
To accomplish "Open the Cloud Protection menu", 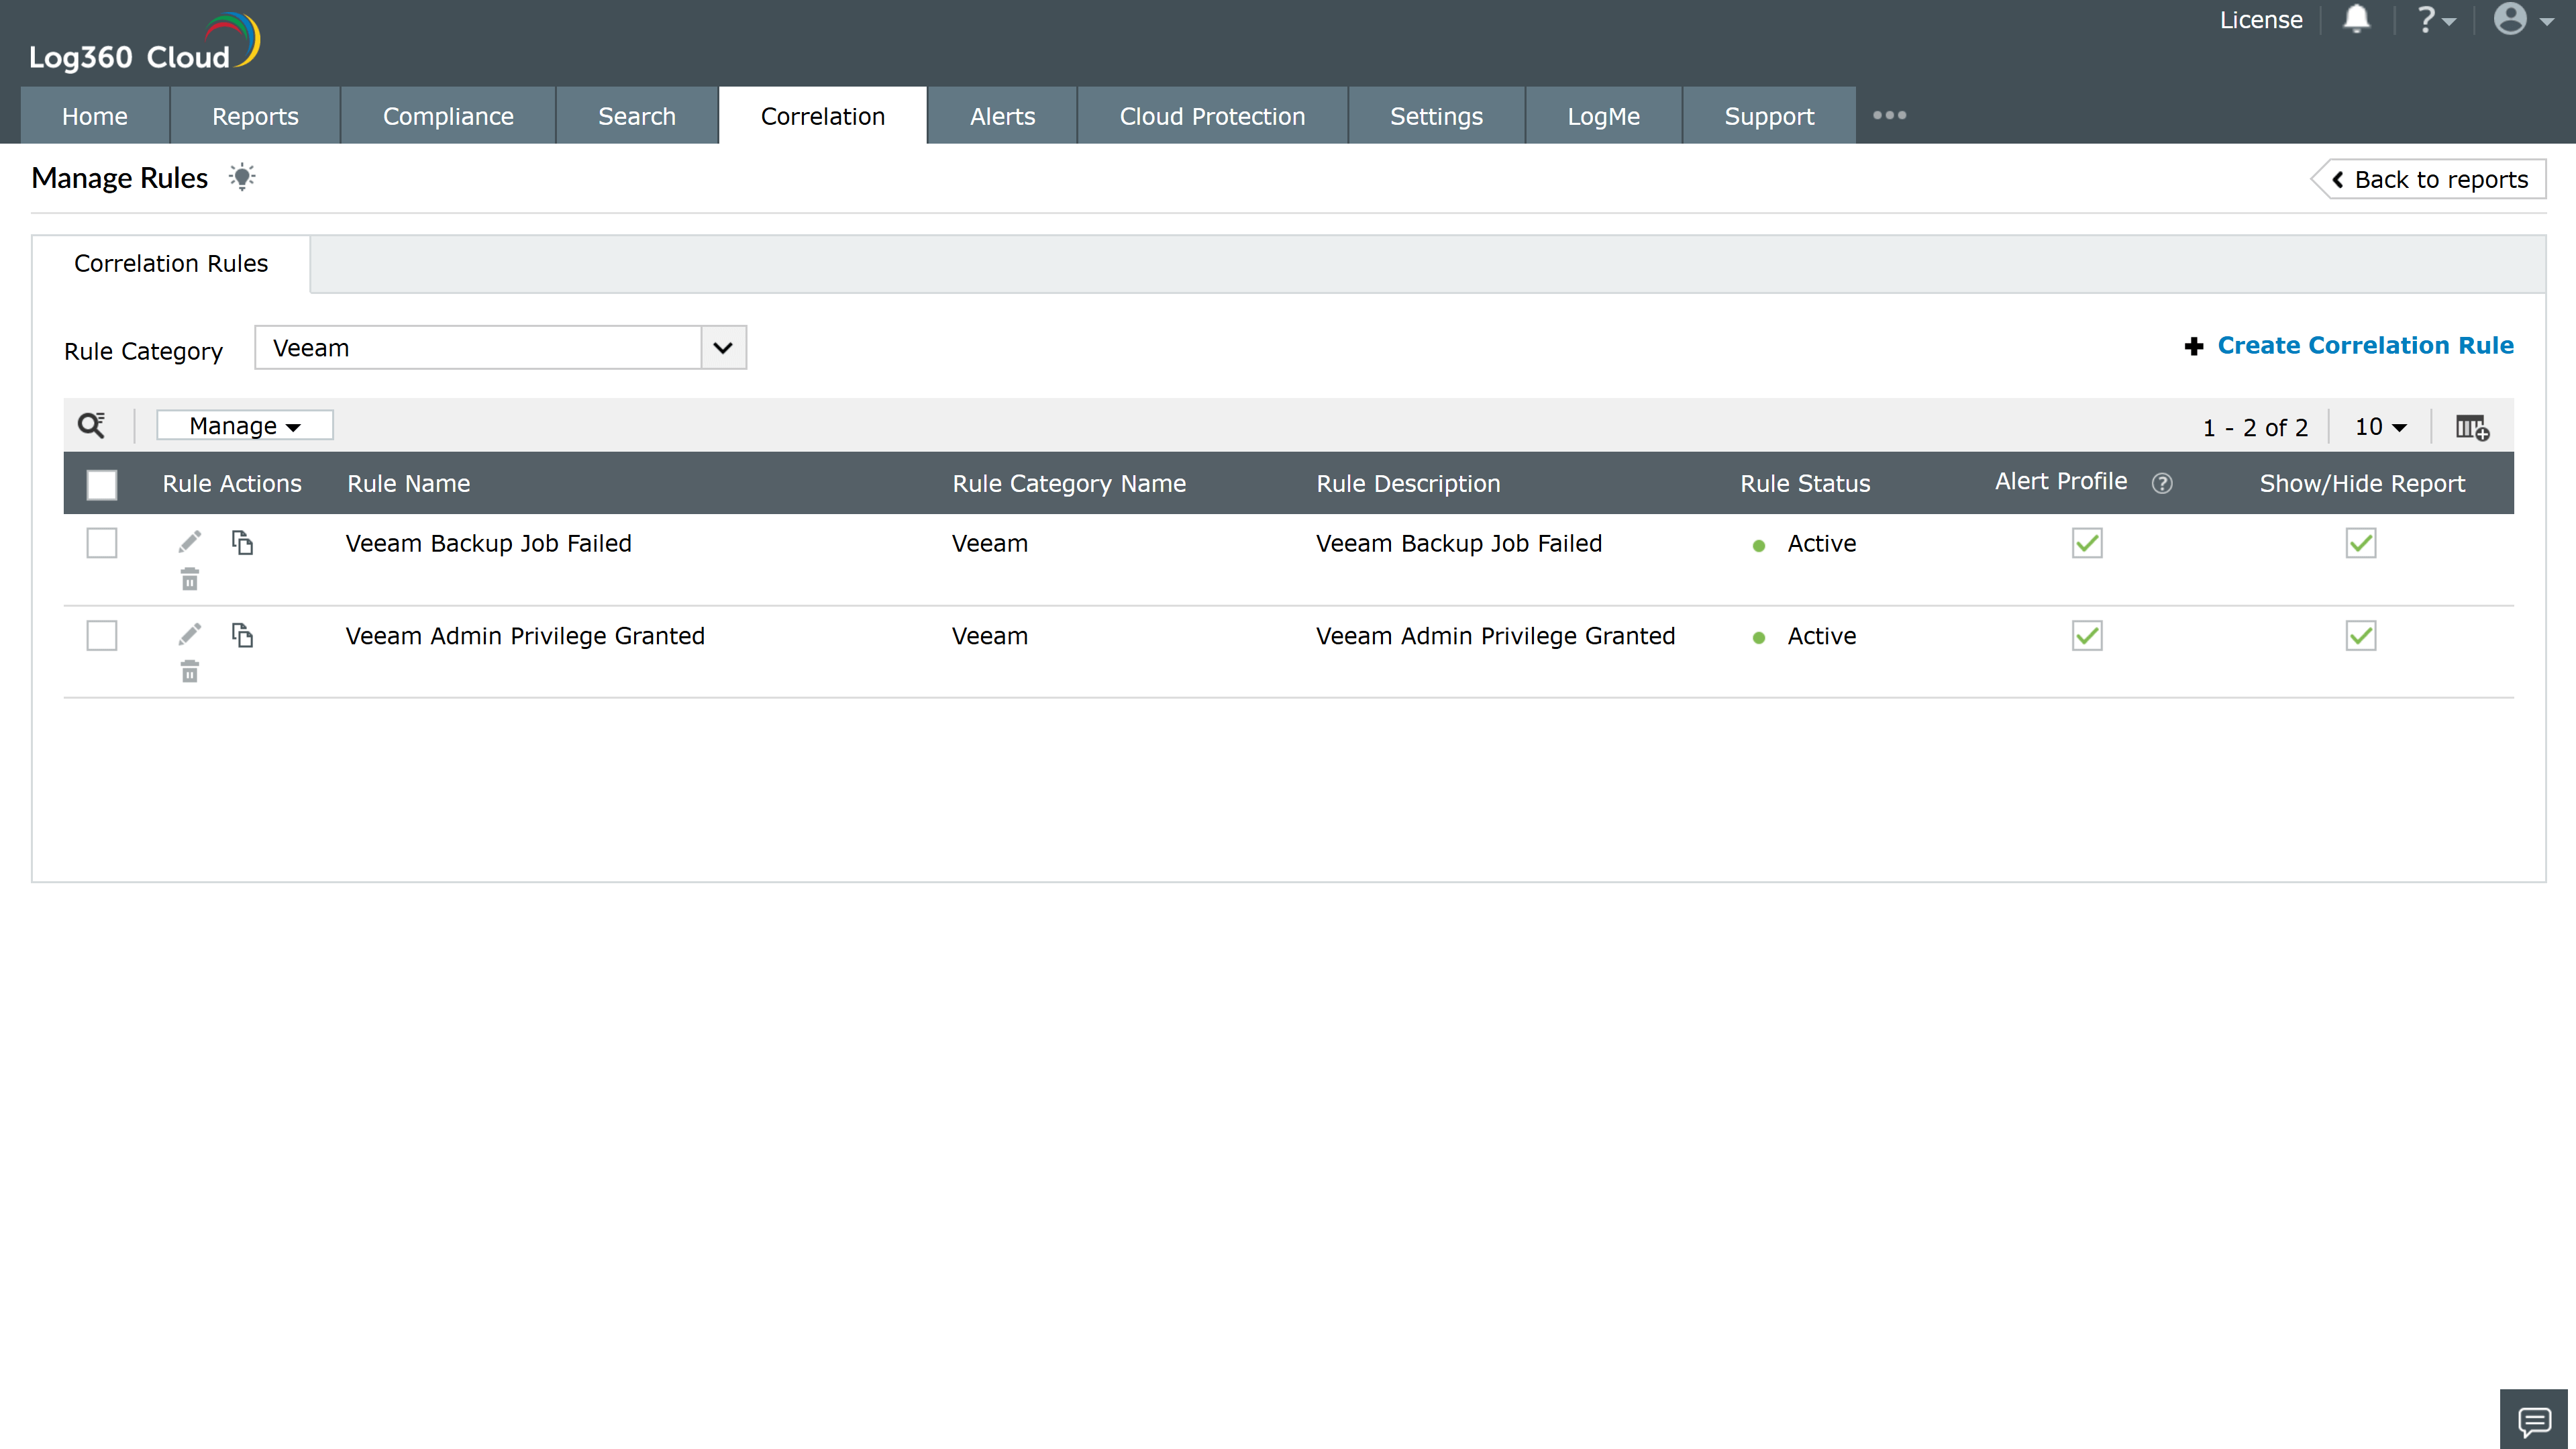I will pyautogui.click(x=1212, y=115).
